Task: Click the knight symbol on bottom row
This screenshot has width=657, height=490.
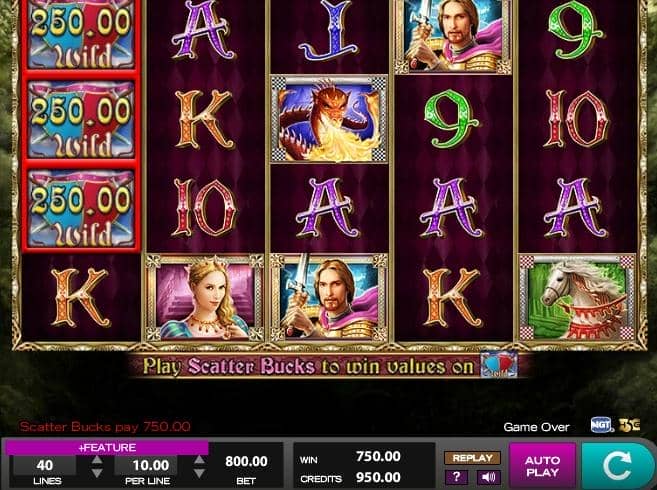Action: pyautogui.click(x=329, y=297)
